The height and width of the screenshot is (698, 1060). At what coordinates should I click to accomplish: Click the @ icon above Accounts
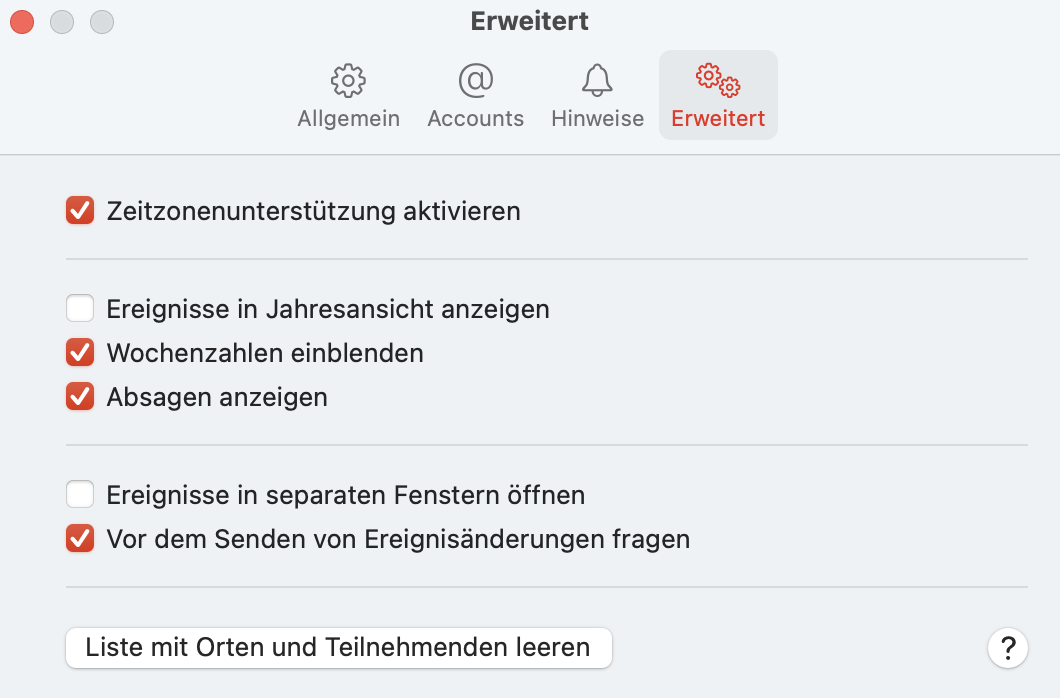tap(475, 78)
